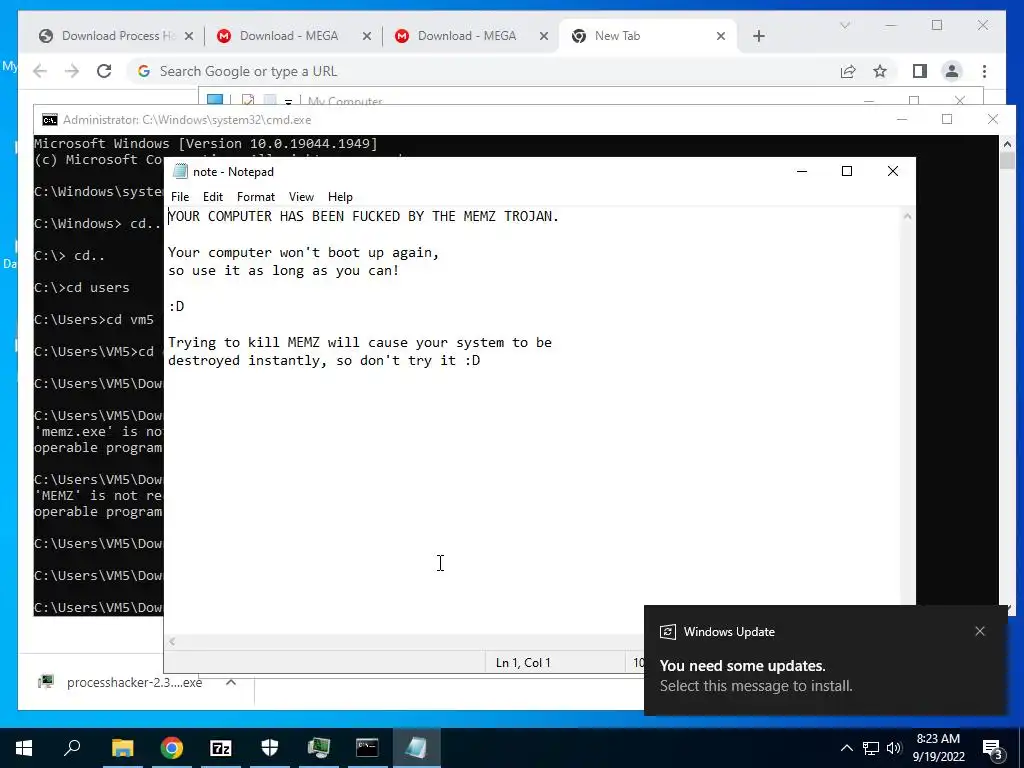The width and height of the screenshot is (1024, 768).
Task: Click Notepad horizontal scrollbar left arrow
Action: click(172, 642)
